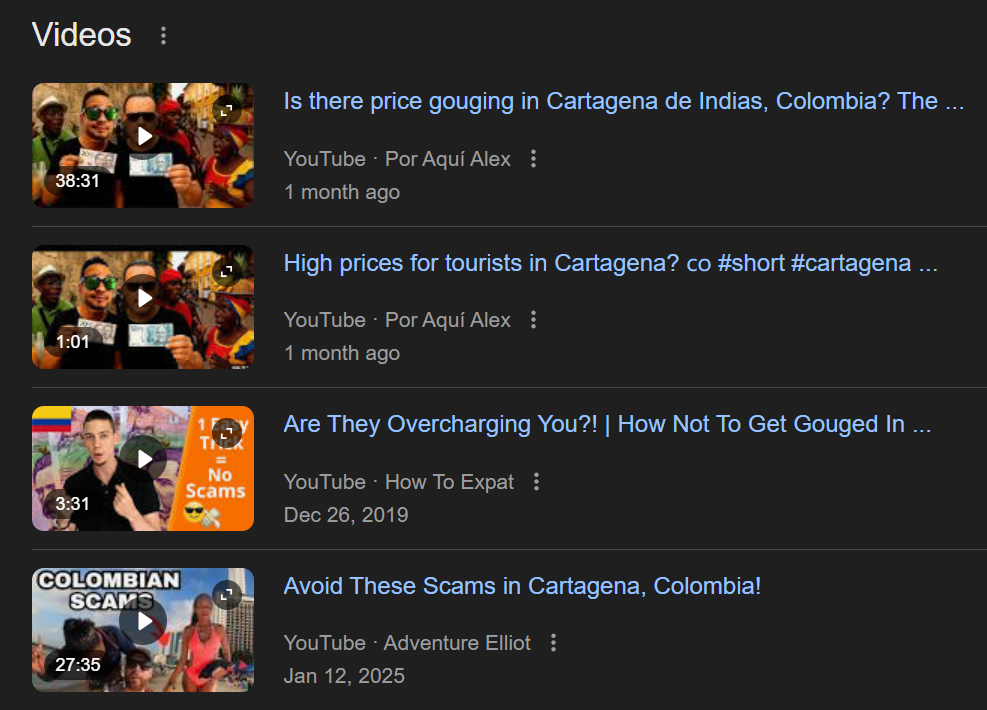Play the 38:31 price gouging video
The width and height of the screenshot is (987, 710).
click(x=144, y=136)
